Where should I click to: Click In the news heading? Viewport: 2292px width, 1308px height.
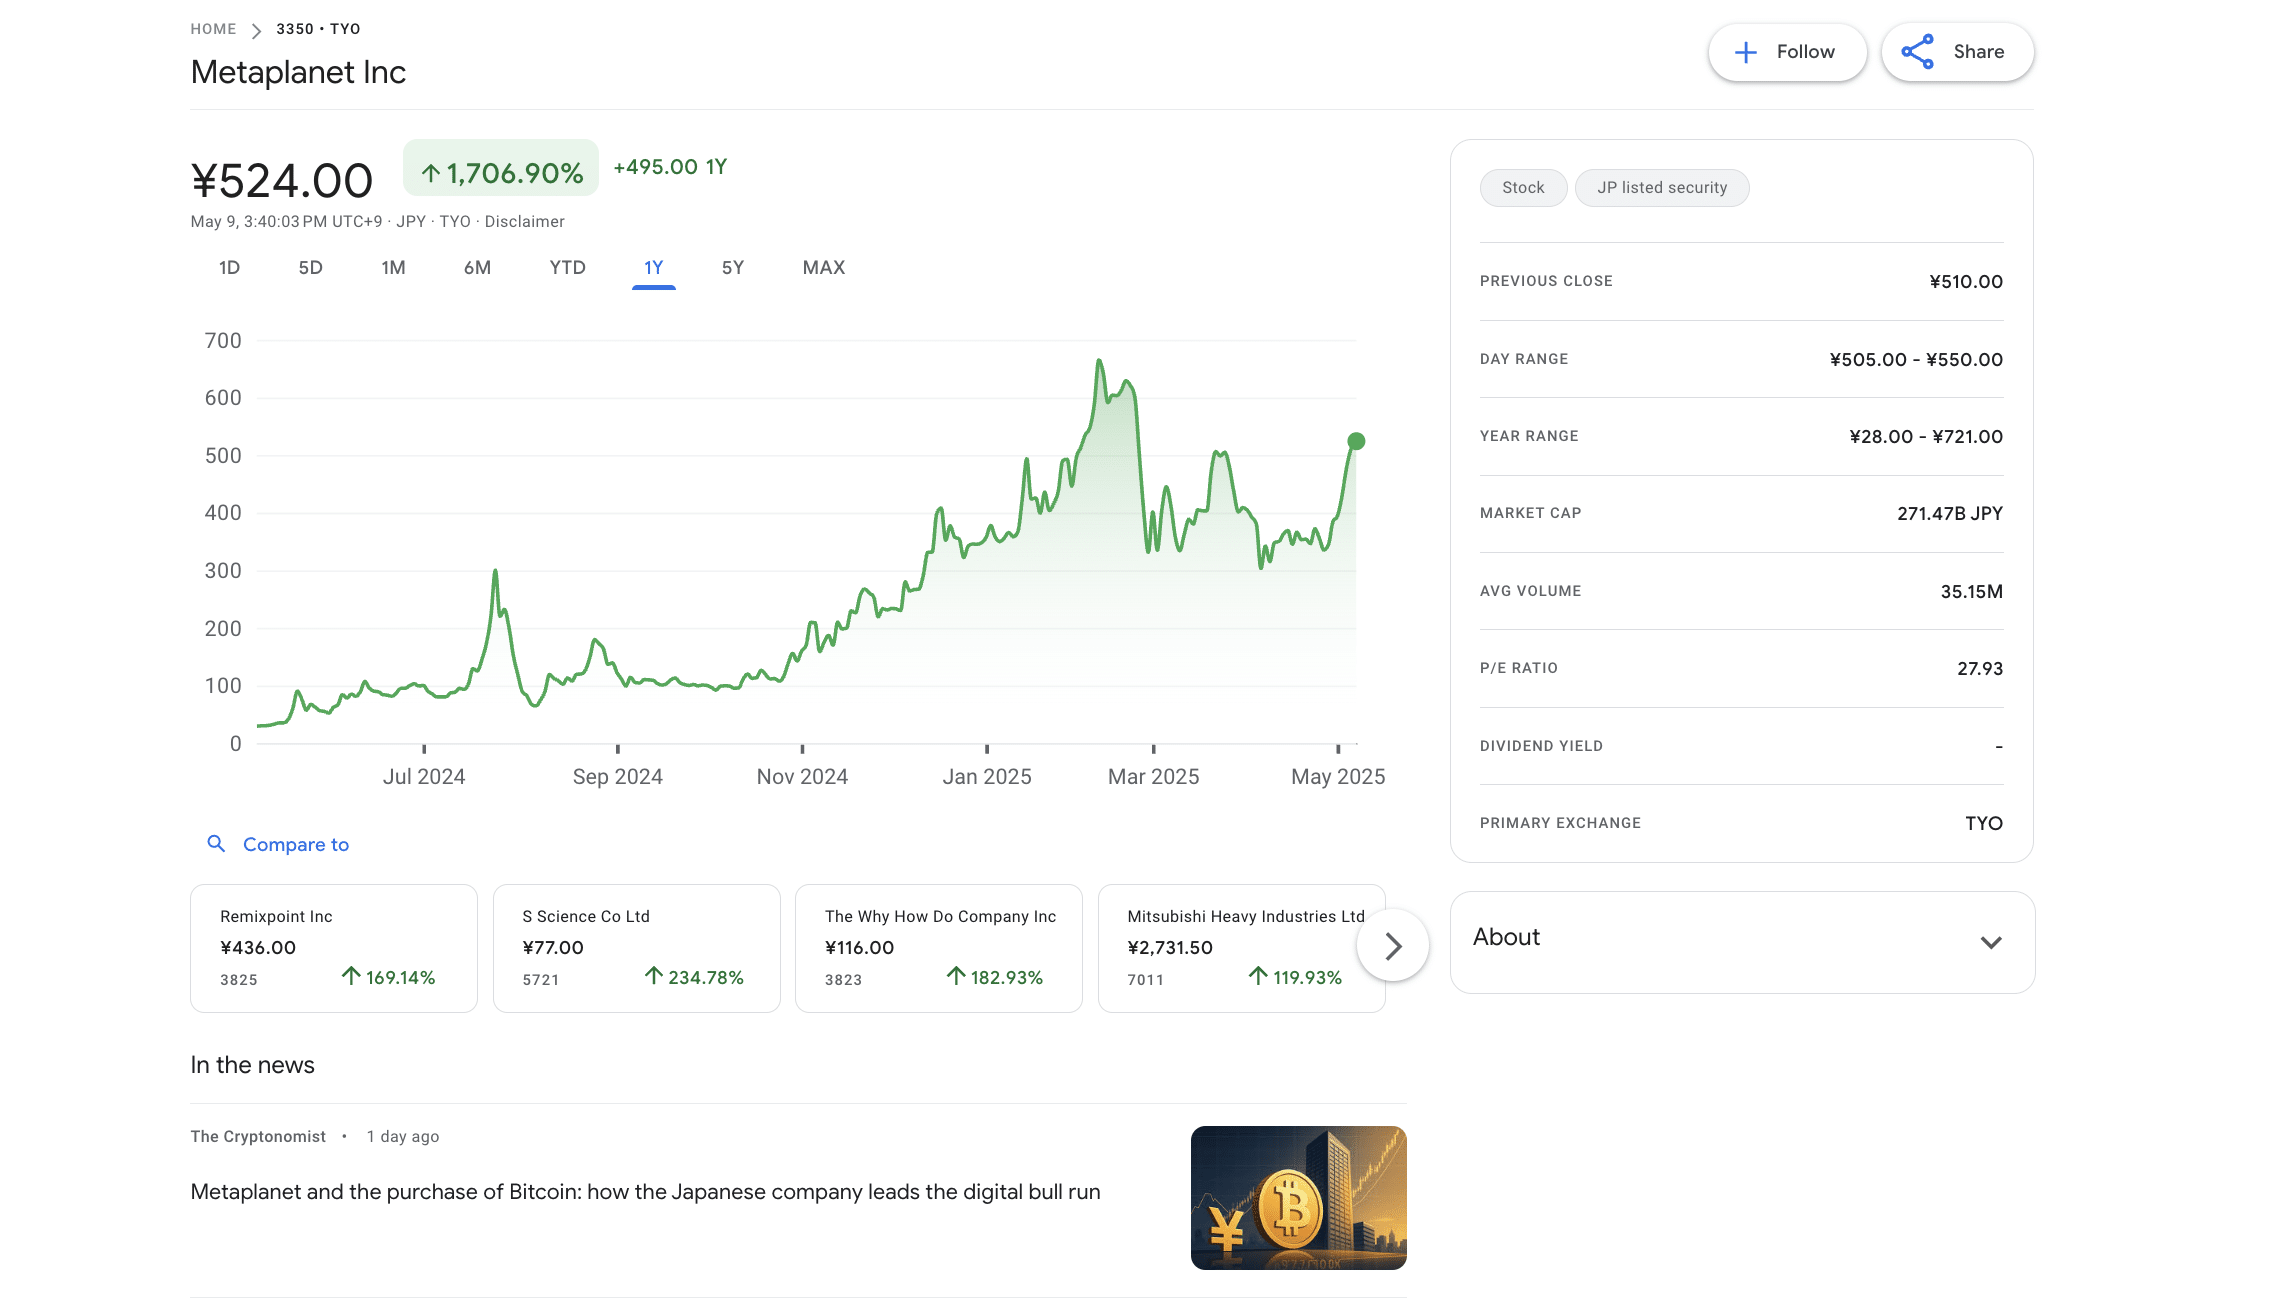click(x=252, y=1065)
